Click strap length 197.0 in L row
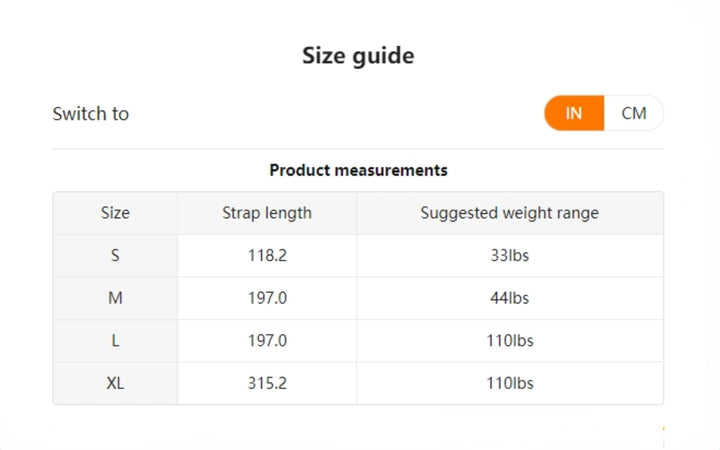Viewport: 720px width, 450px height. tap(267, 340)
